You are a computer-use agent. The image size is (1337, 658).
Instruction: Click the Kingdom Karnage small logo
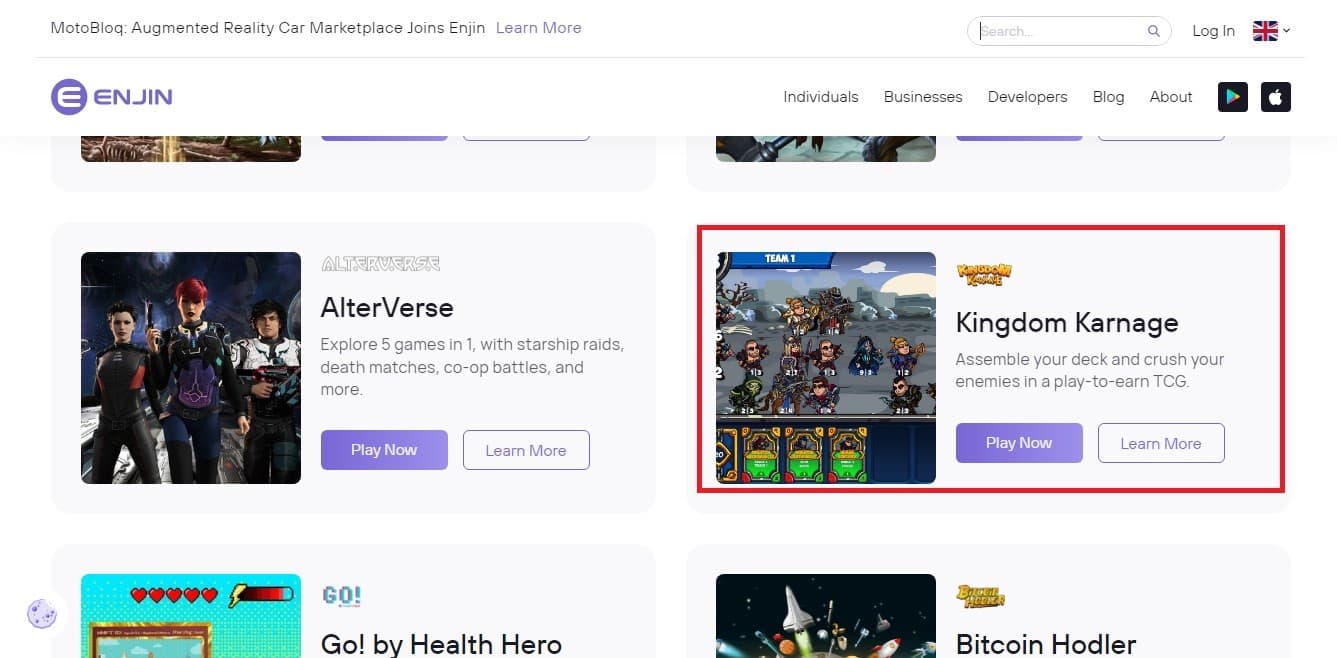[x=984, y=275]
